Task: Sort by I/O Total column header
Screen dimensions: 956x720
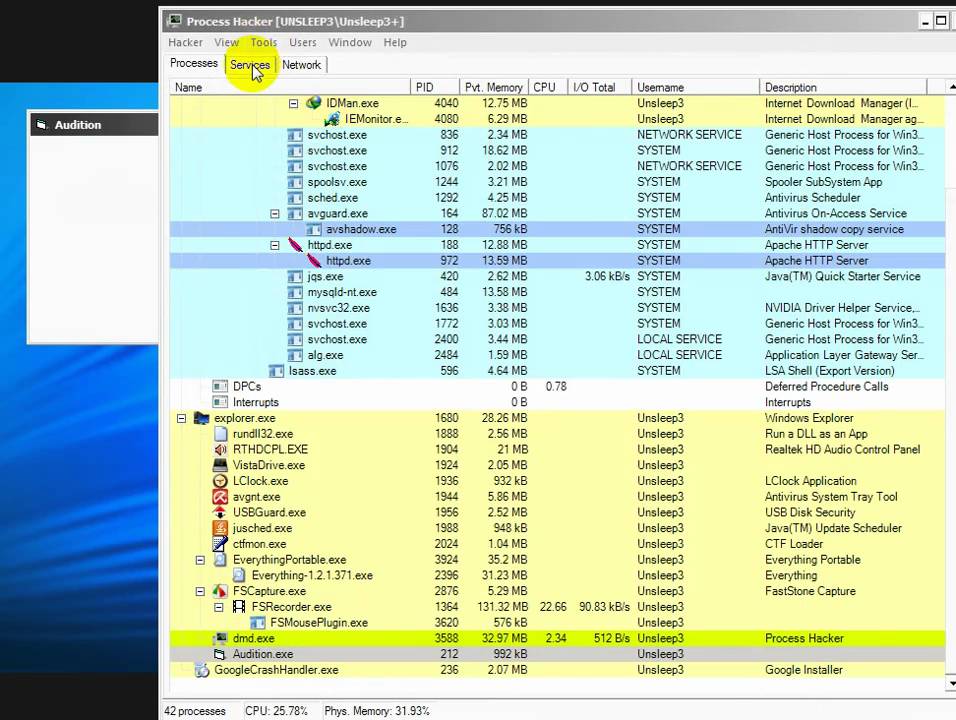Action: pyautogui.click(x=599, y=87)
